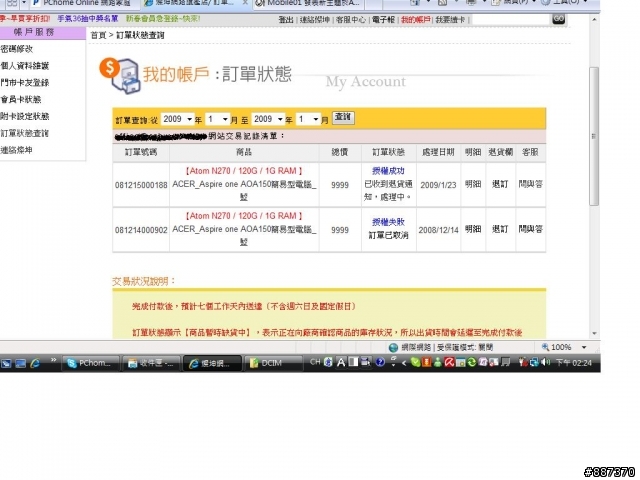
Task: Click the My Account safe icon
Action: tap(120, 76)
